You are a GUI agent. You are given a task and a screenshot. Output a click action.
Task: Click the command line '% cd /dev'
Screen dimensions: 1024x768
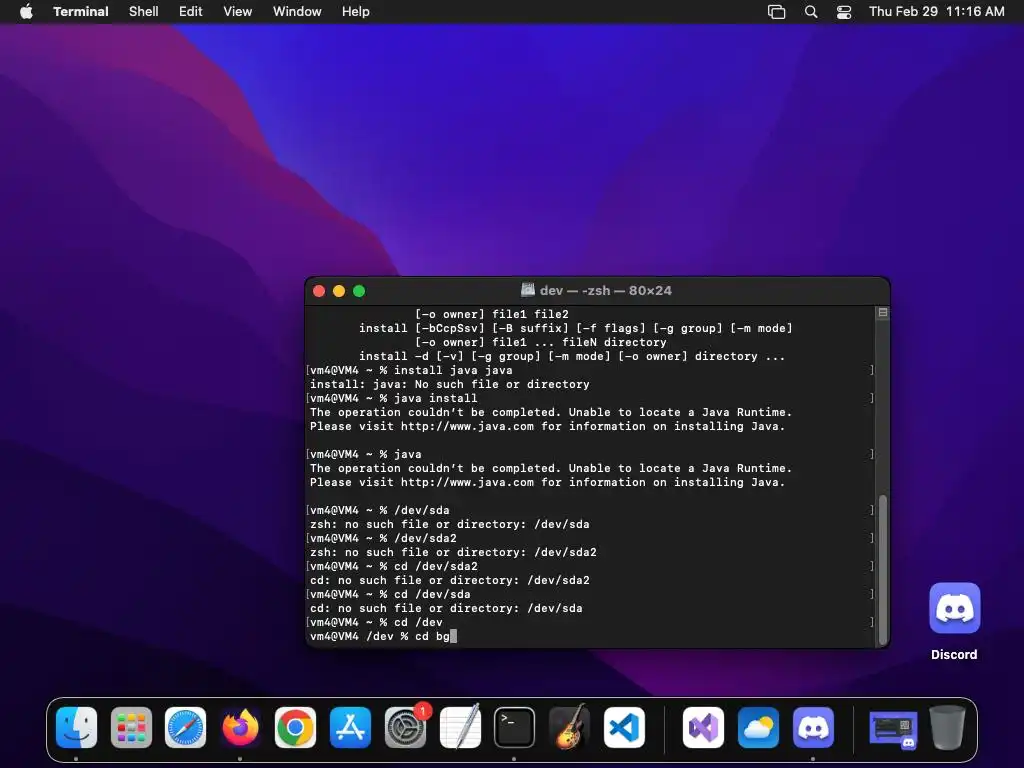(x=376, y=622)
